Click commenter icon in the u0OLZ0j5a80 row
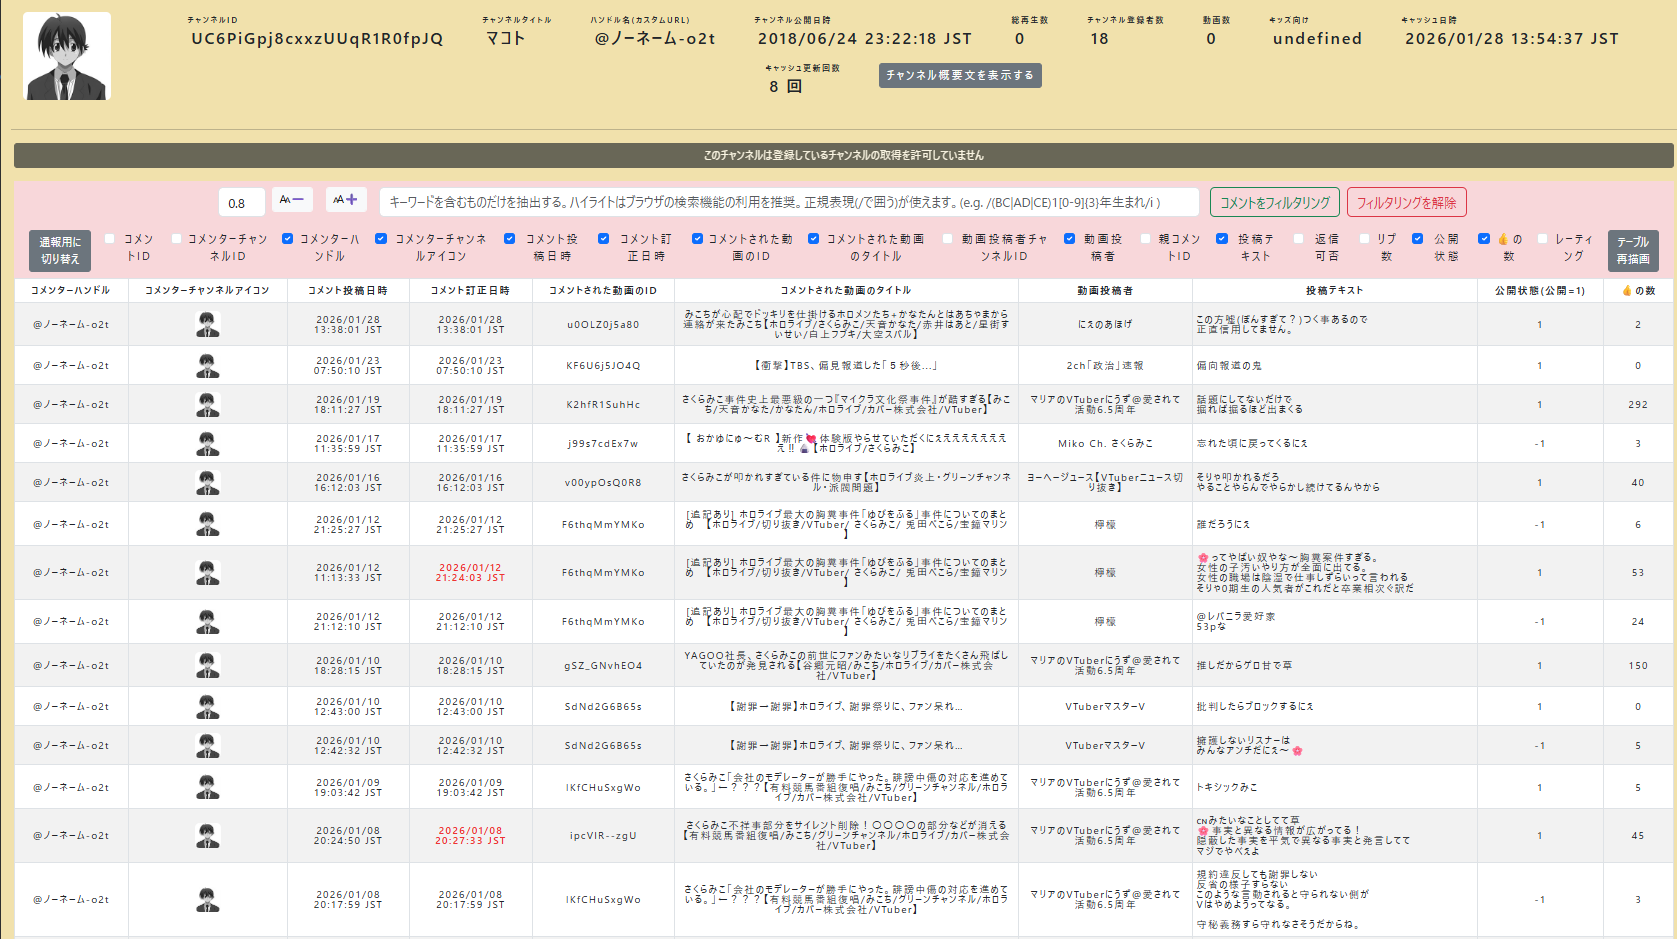 (207, 324)
